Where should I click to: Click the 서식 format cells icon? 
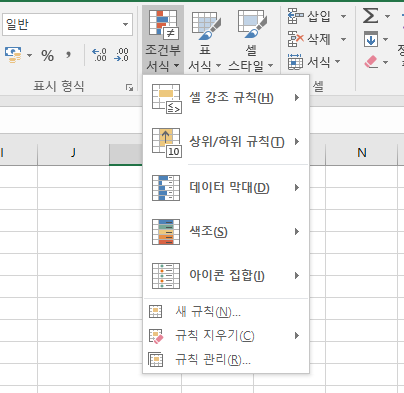(x=295, y=62)
